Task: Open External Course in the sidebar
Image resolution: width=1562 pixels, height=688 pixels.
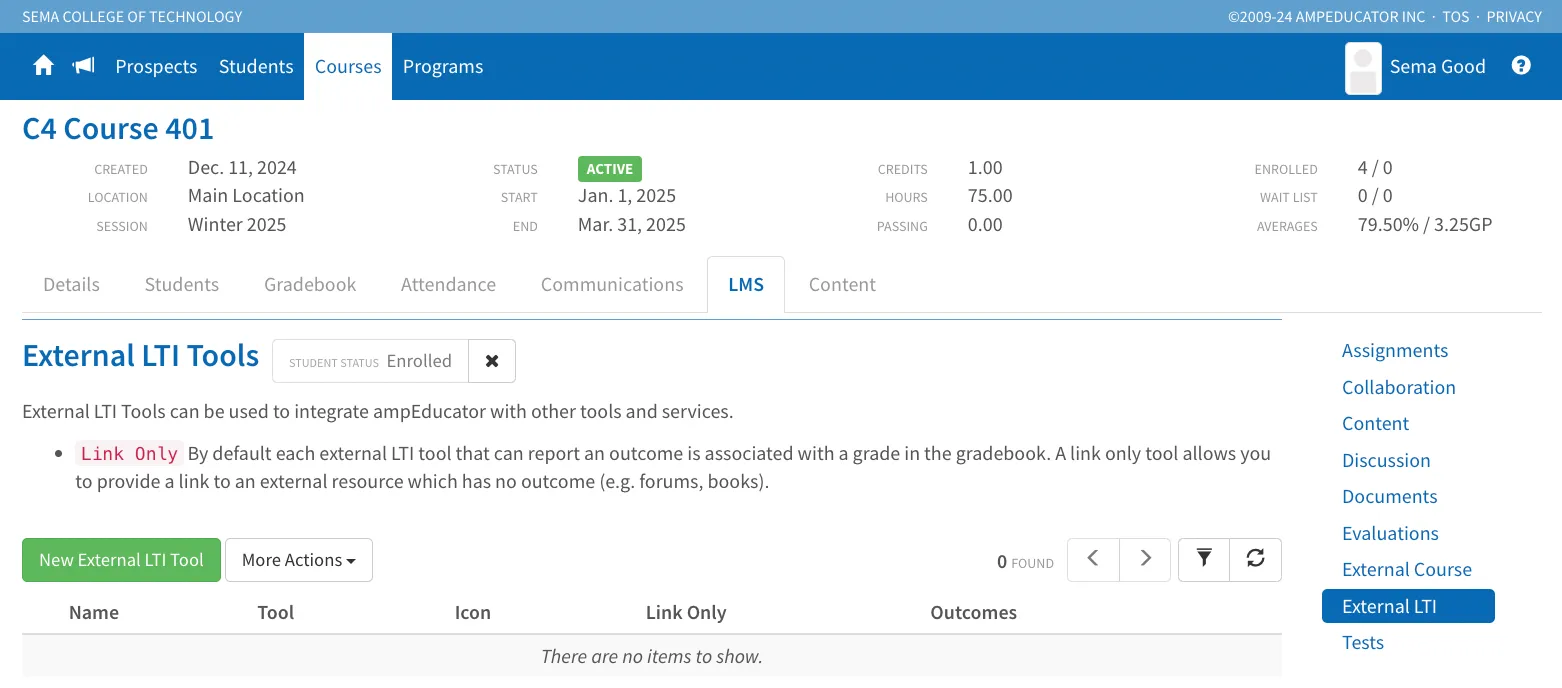Action: [1407, 569]
